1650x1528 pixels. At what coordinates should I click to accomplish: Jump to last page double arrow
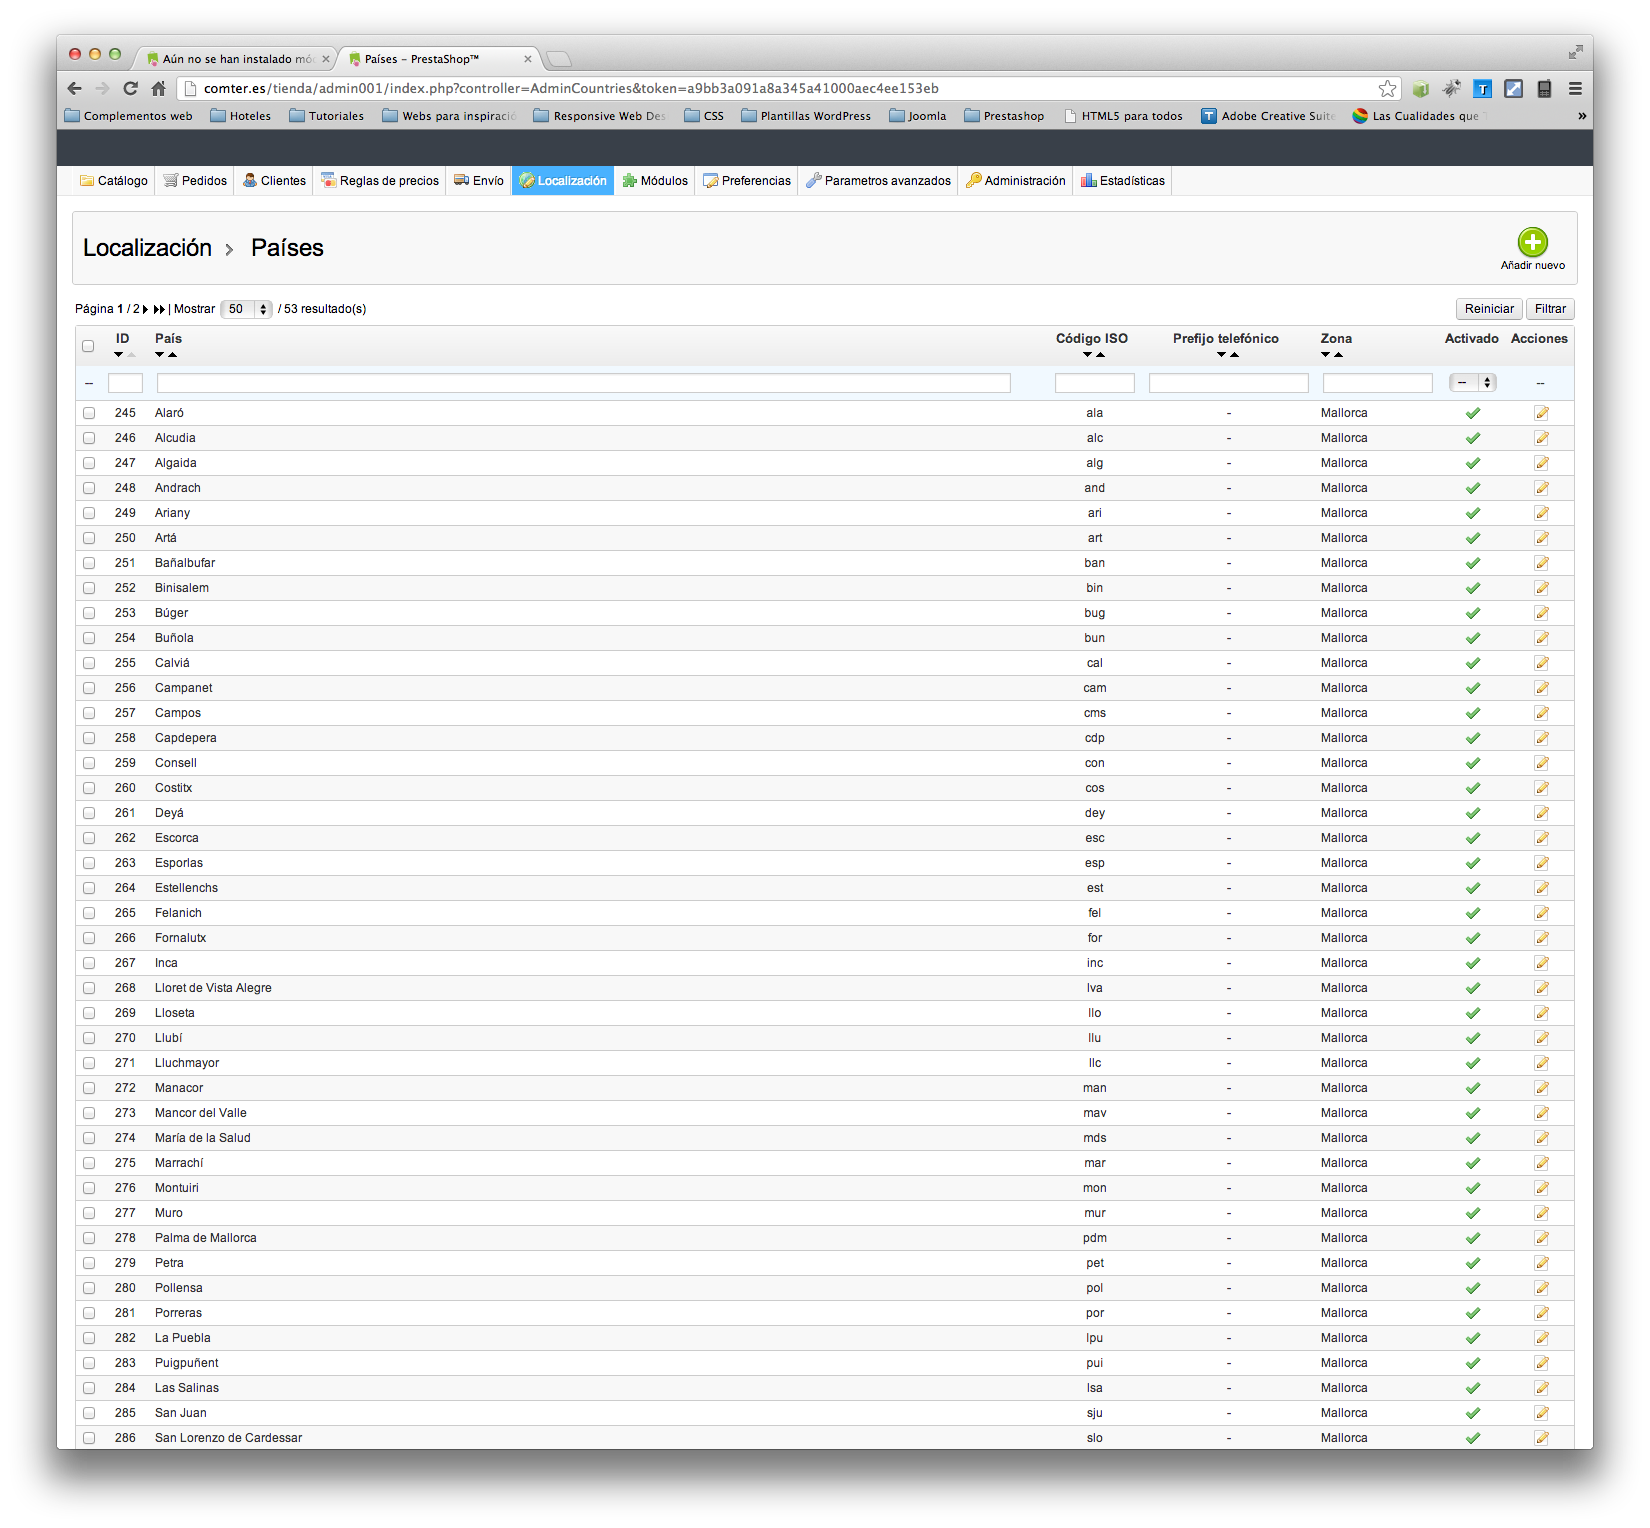159,309
